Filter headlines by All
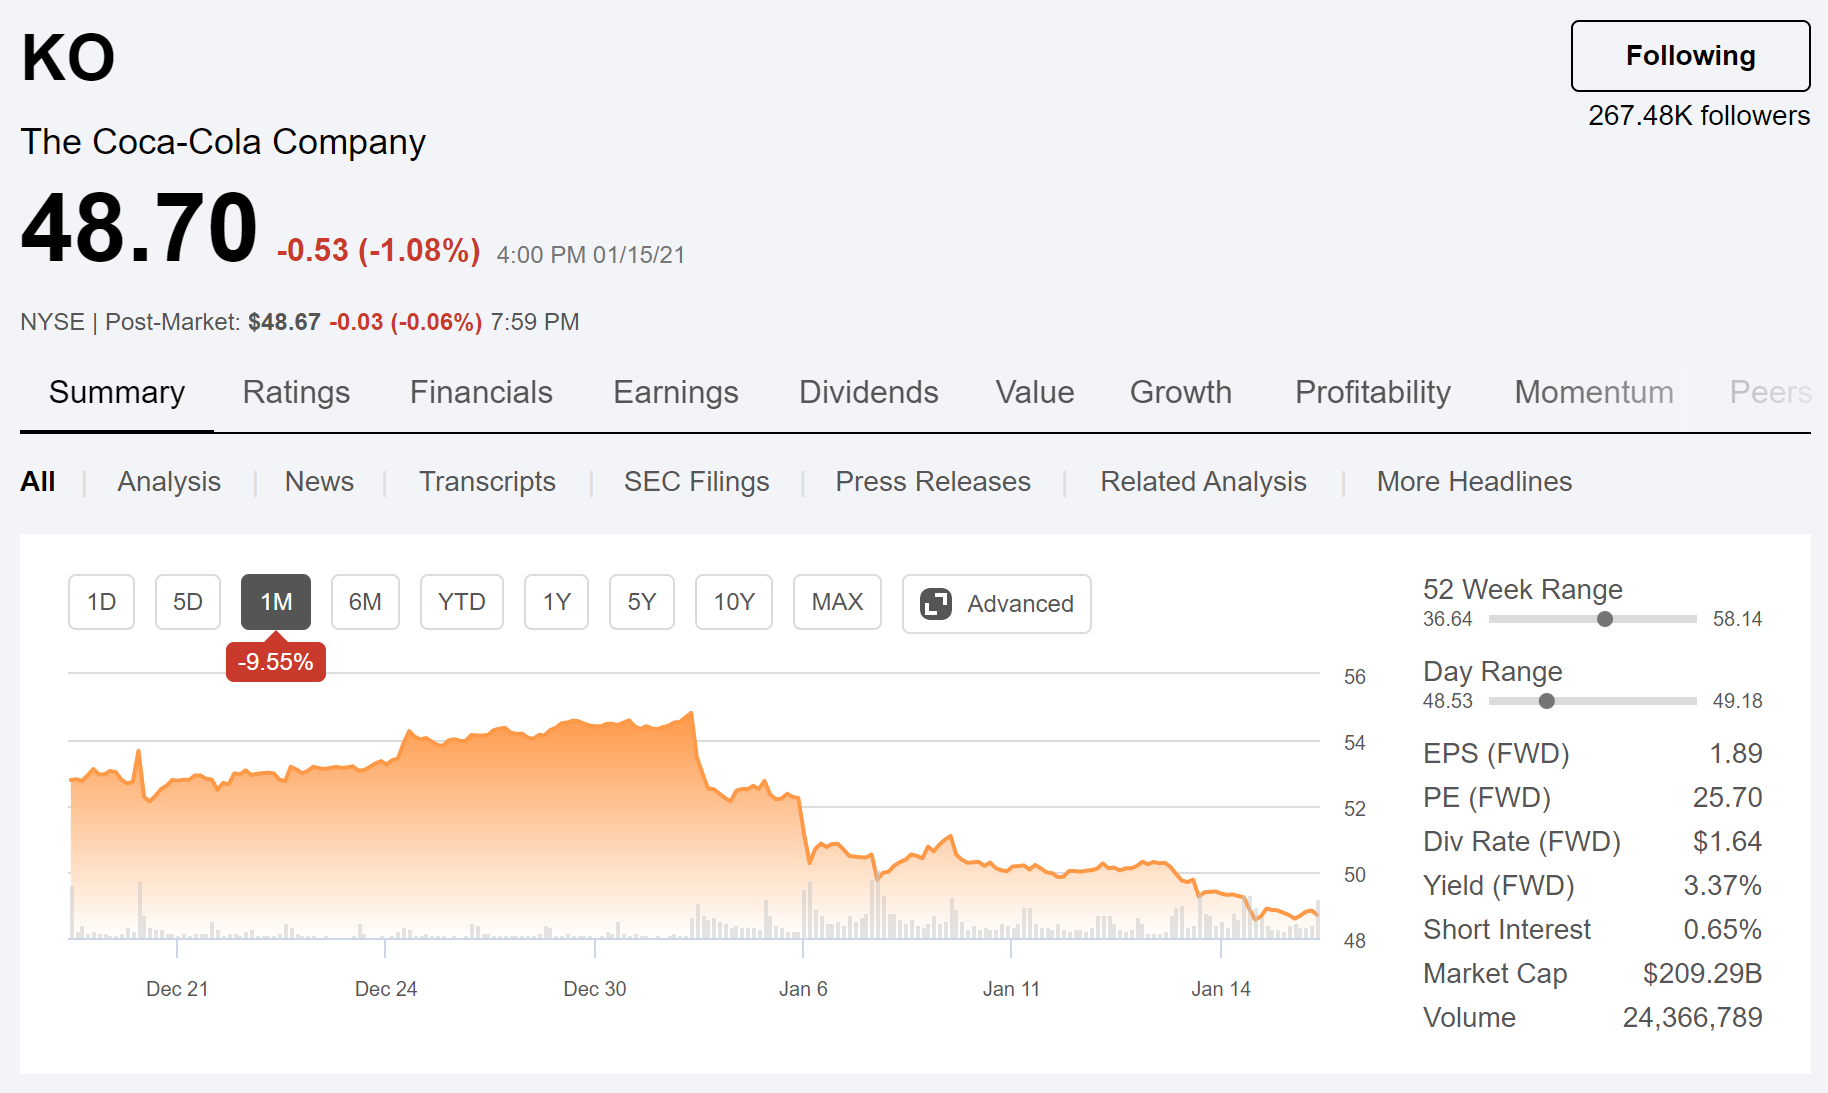The height and width of the screenshot is (1093, 1828). point(38,482)
